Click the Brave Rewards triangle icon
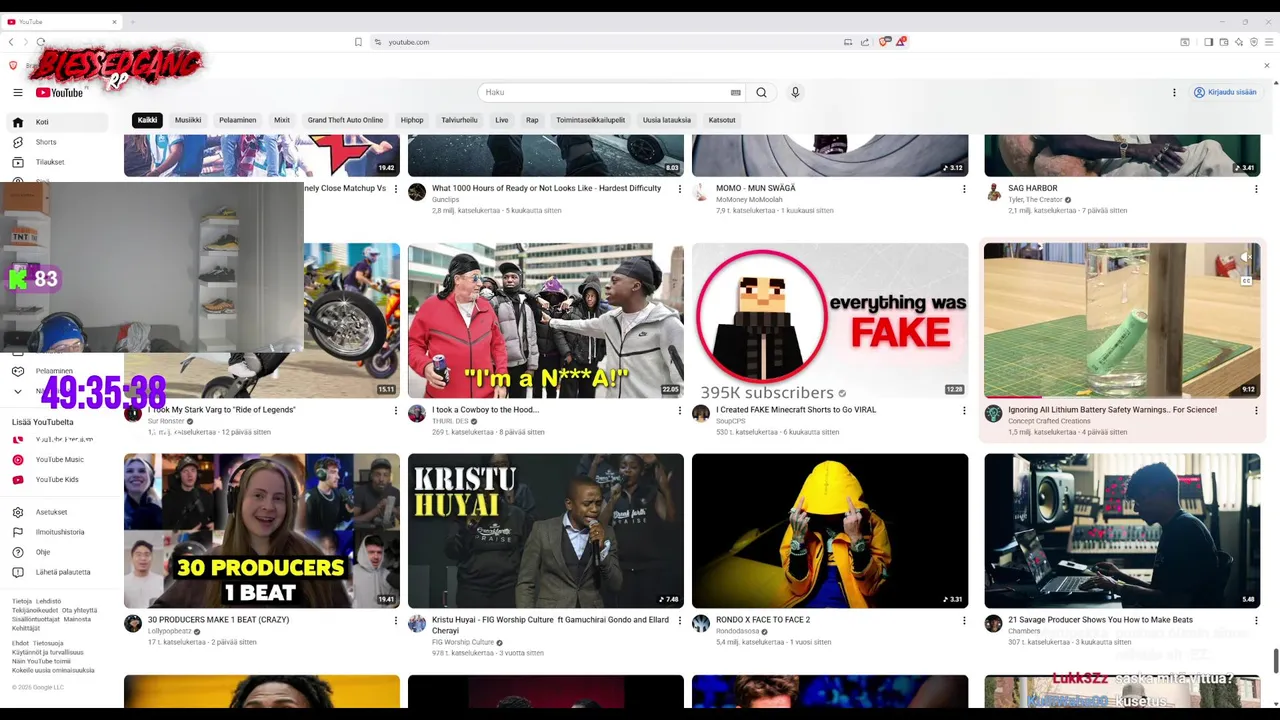The width and height of the screenshot is (1280, 720). (901, 42)
